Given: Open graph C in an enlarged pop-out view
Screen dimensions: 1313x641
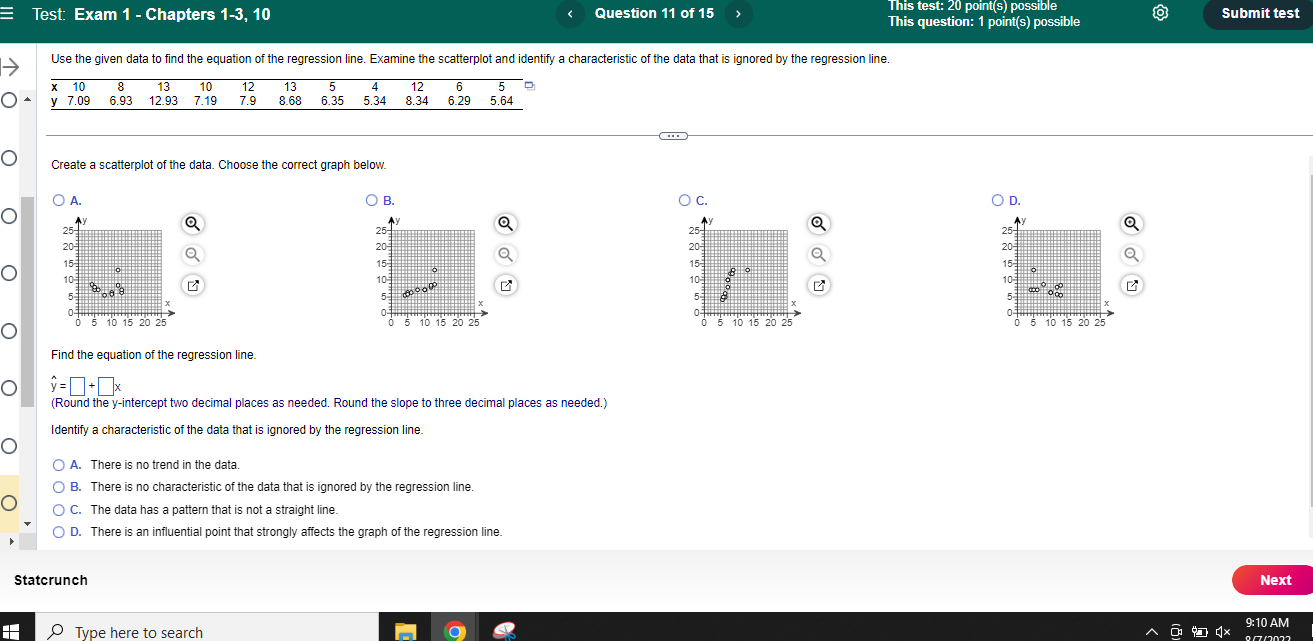Looking at the screenshot, I should point(818,285).
